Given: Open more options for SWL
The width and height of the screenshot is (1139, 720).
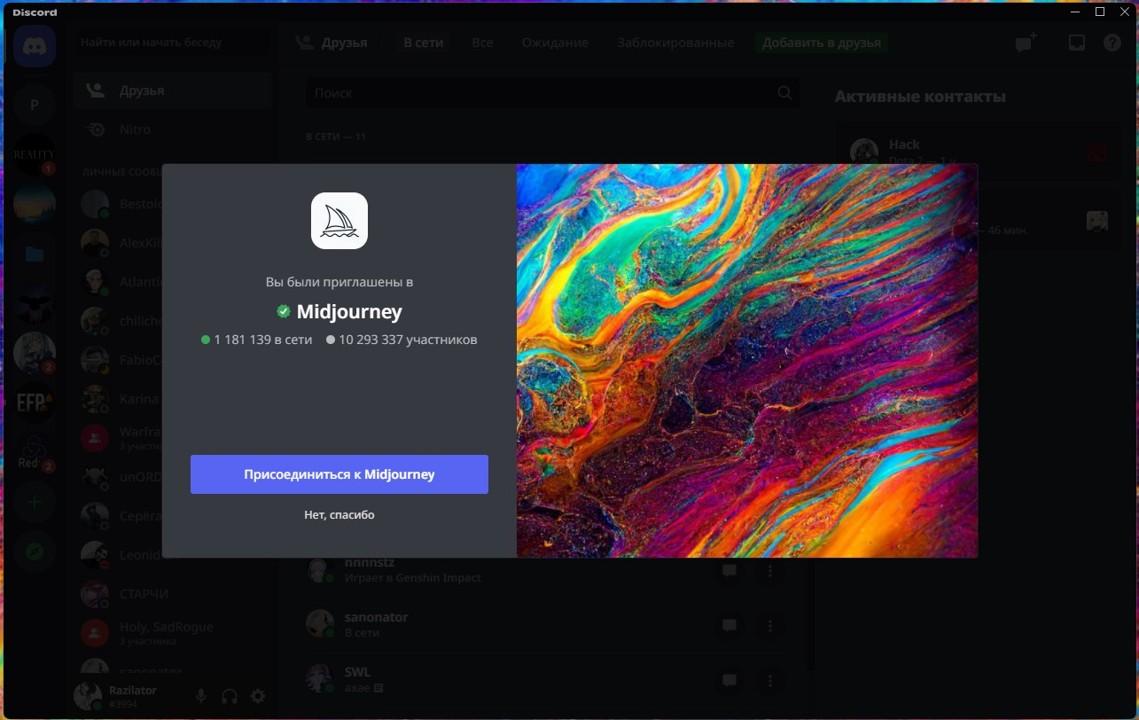Looking at the screenshot, I should [x=770, y=680].
